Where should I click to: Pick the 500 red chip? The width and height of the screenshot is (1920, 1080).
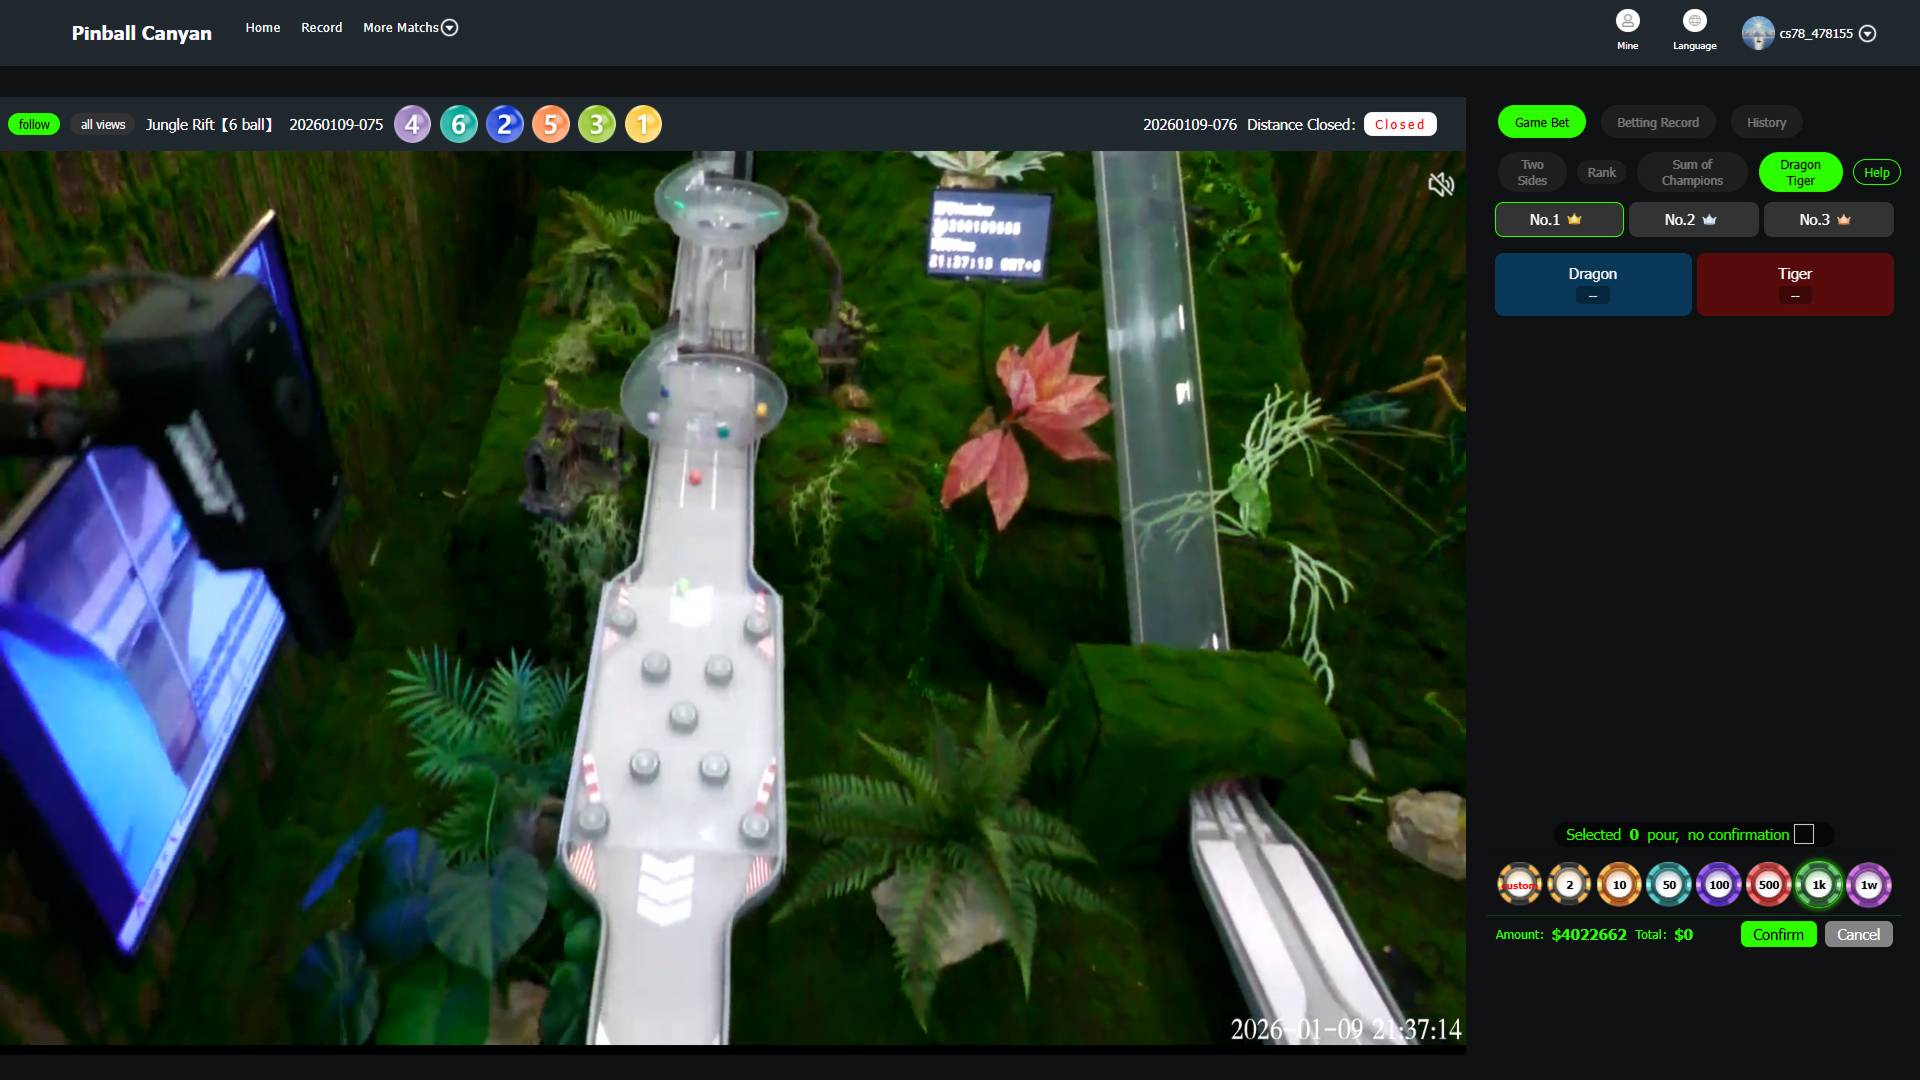[x=1768, y=885]
